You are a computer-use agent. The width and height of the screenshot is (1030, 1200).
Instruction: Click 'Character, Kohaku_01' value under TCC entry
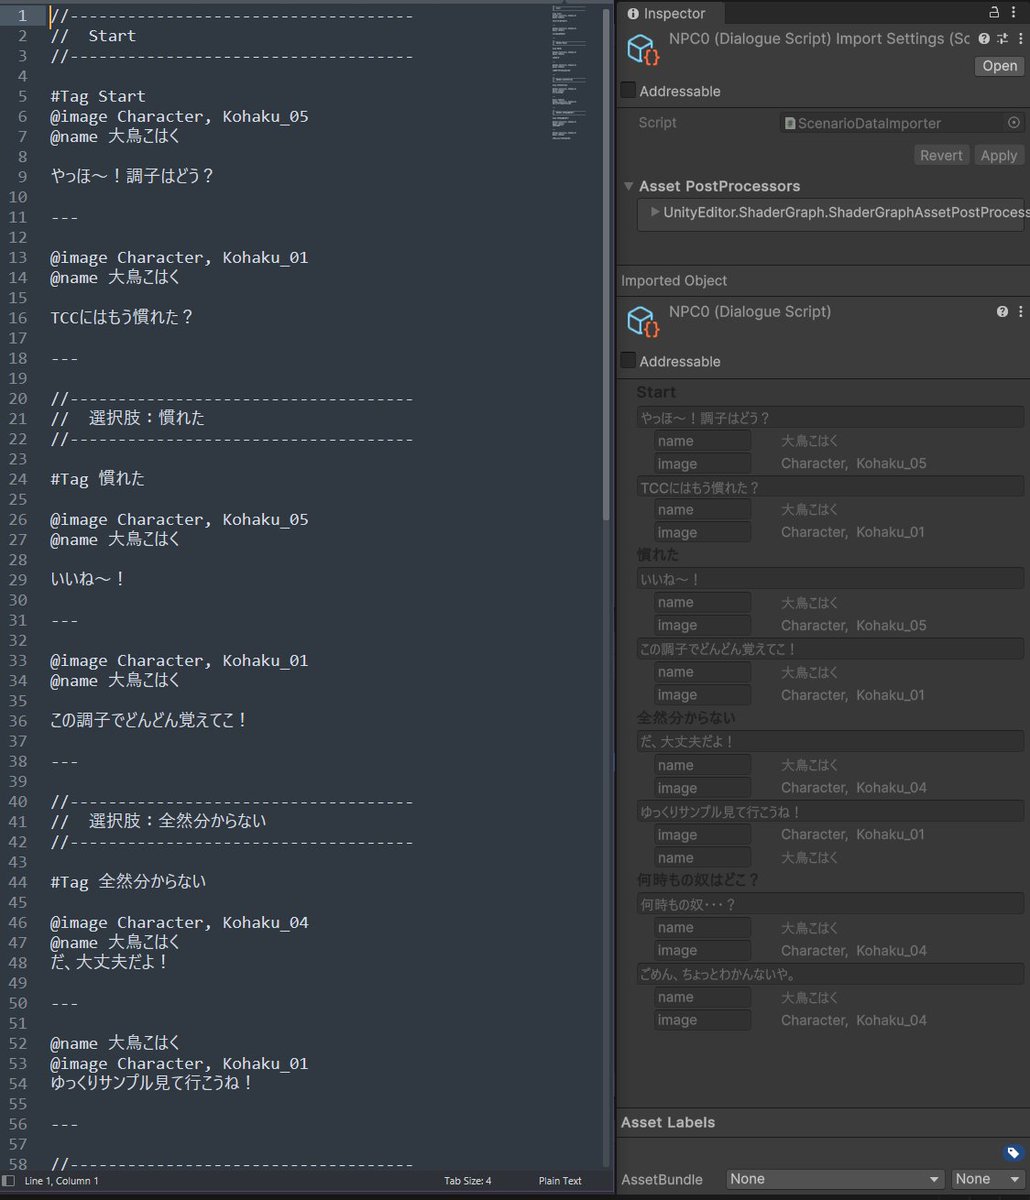(853, 532)
